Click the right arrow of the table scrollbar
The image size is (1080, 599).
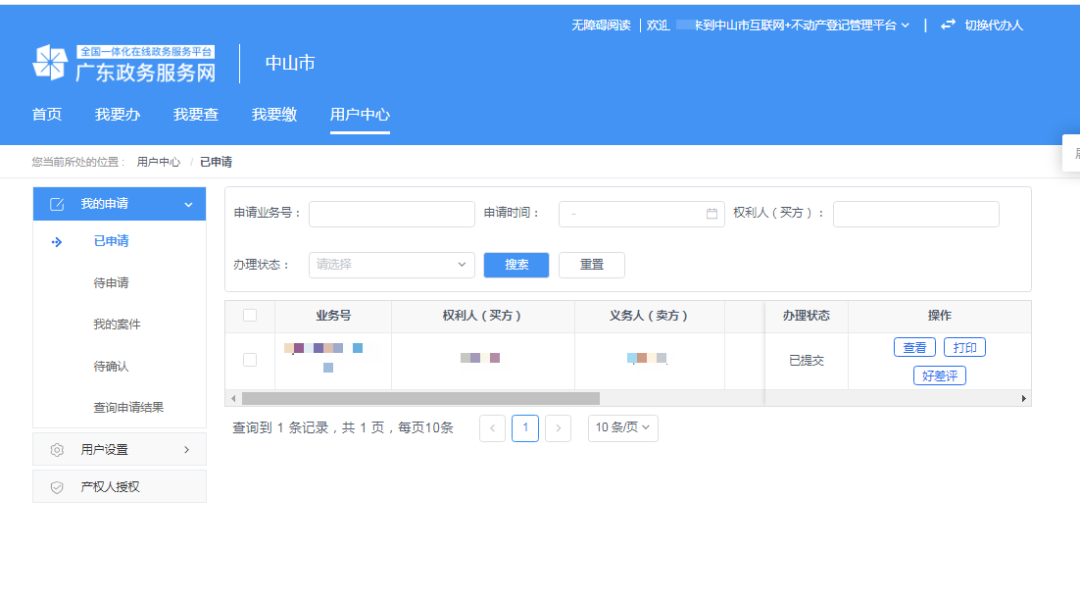coord(1023,397)
